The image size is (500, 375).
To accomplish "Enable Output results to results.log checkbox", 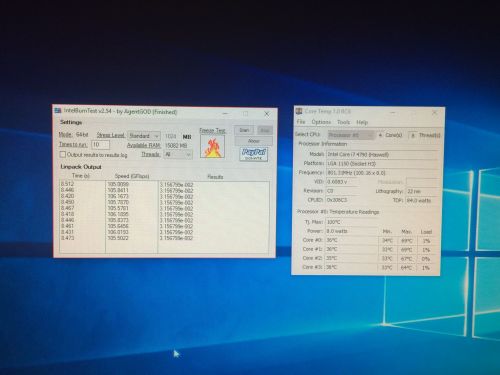I will 62,154.
